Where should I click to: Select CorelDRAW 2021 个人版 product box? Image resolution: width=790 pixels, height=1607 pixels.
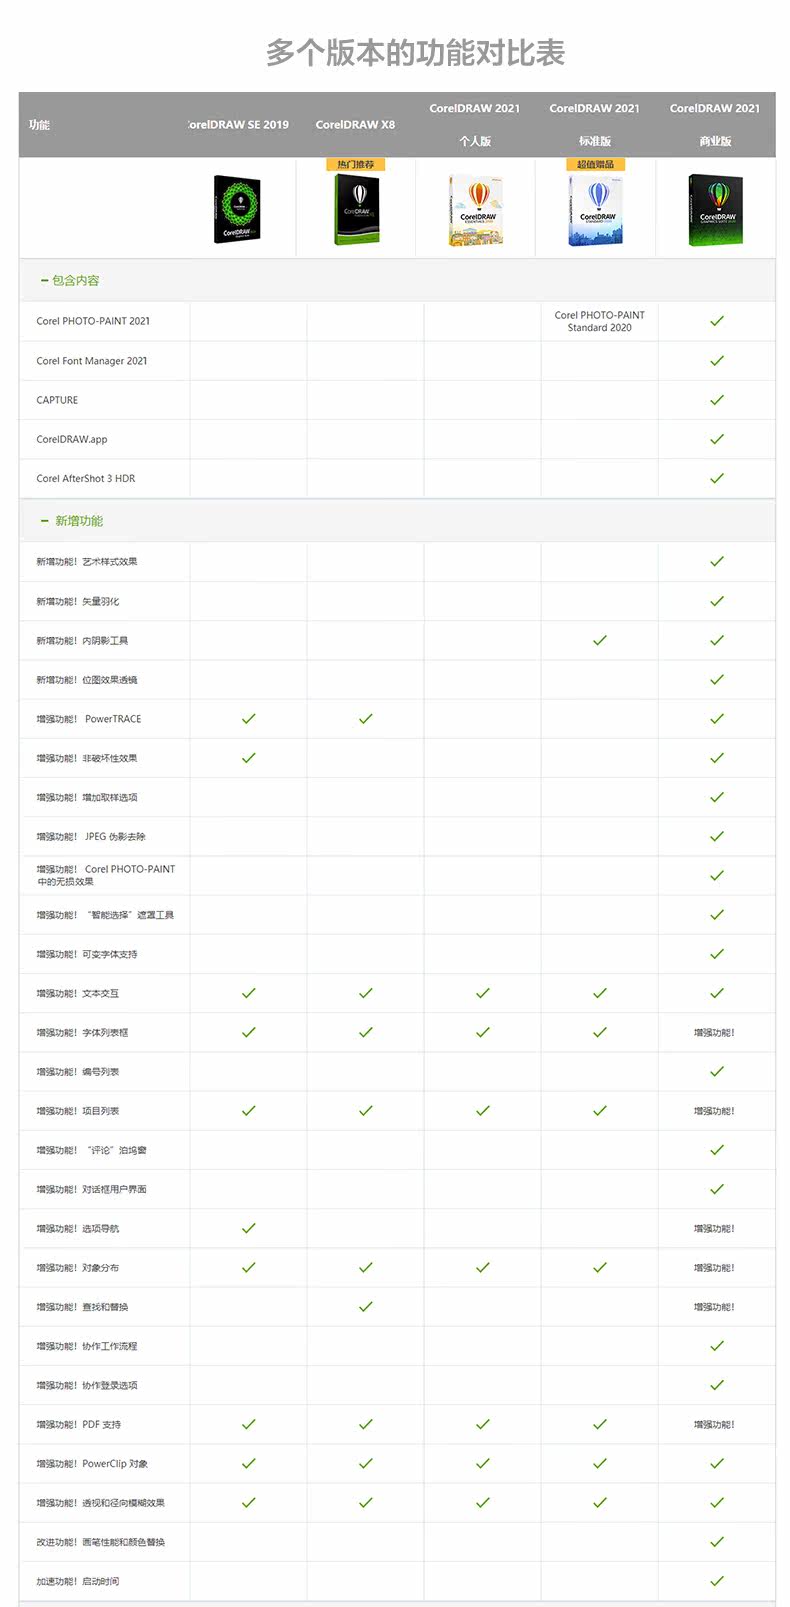476,211
